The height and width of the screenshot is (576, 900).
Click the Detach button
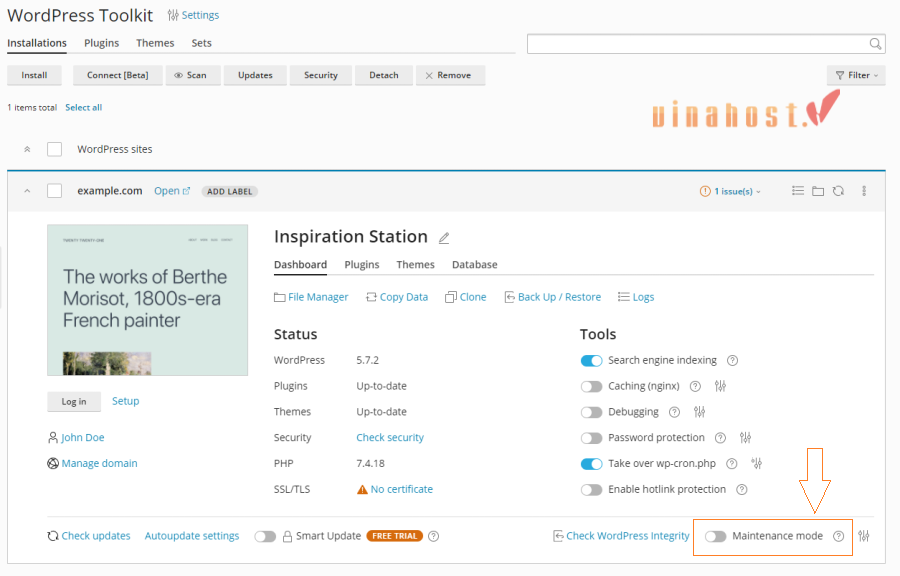(384, 75)
